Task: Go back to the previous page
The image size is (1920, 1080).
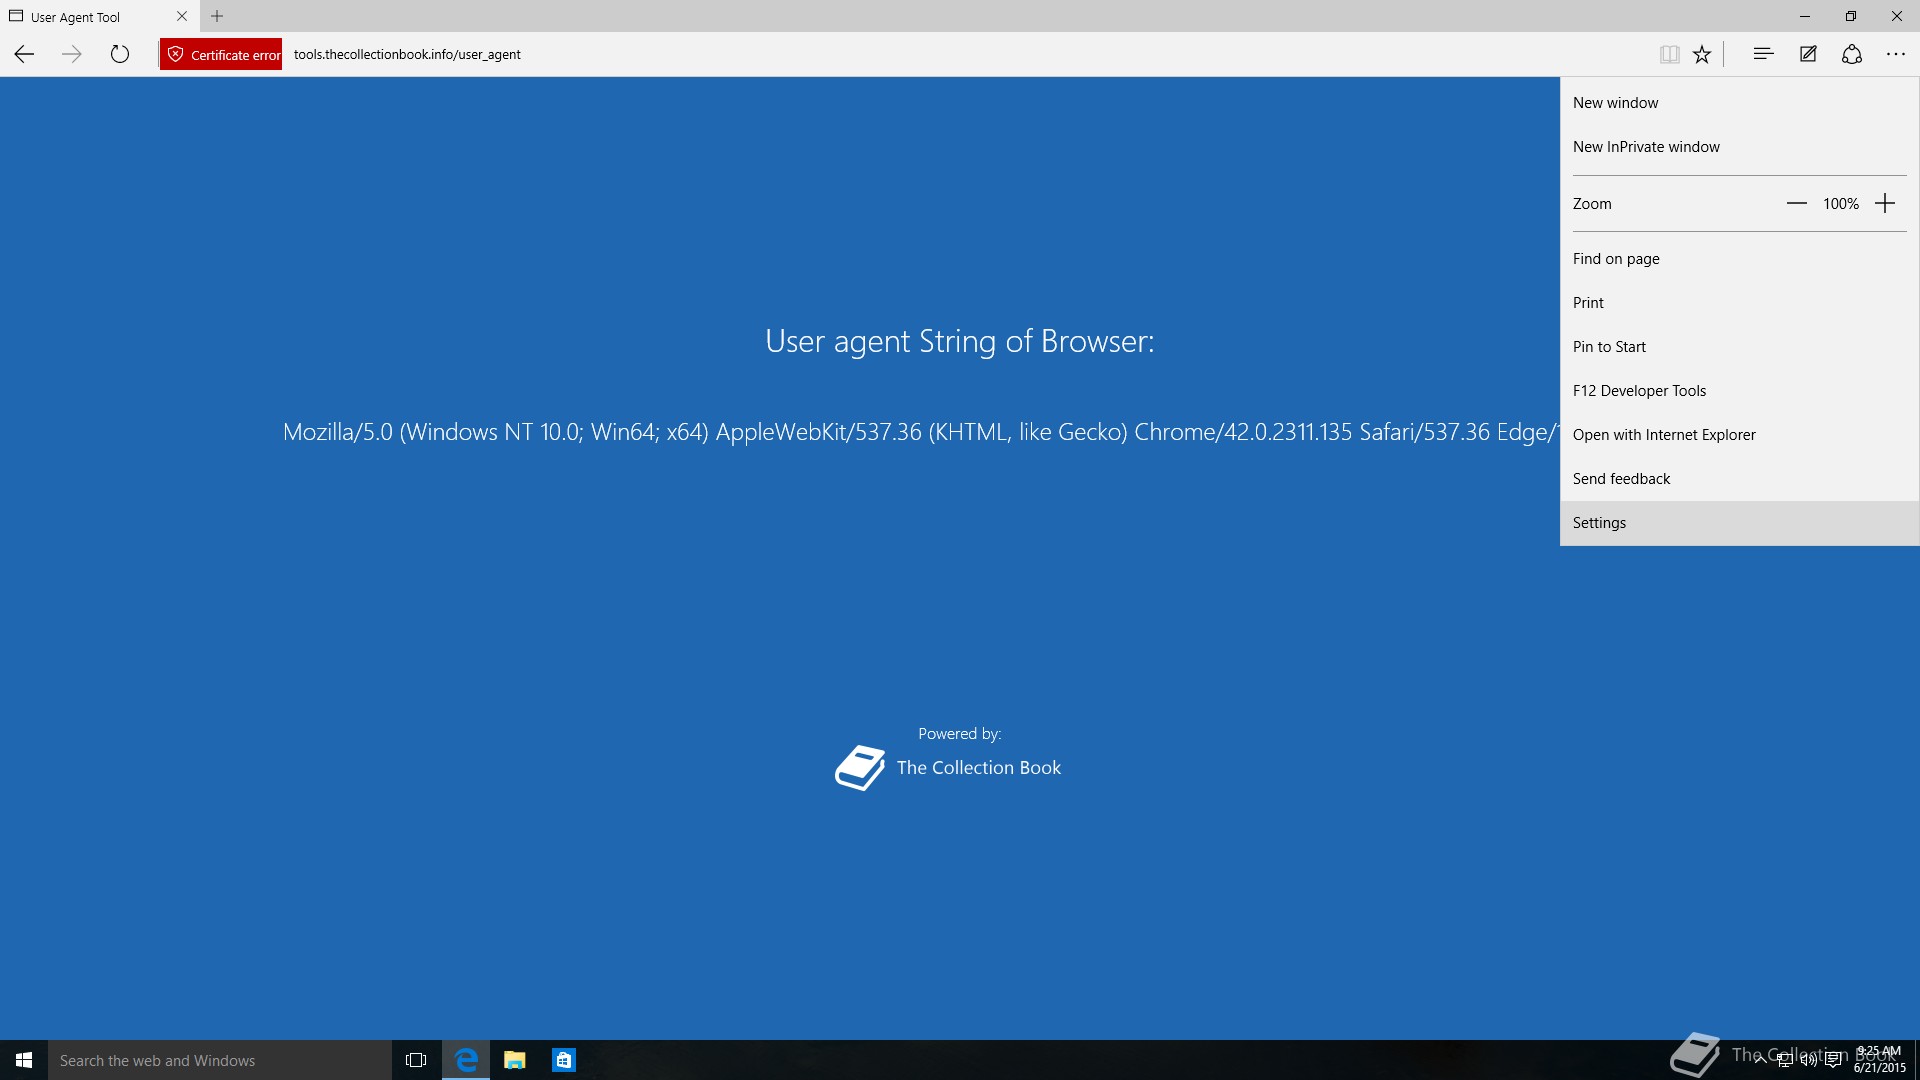Action: tap(24, 54)
